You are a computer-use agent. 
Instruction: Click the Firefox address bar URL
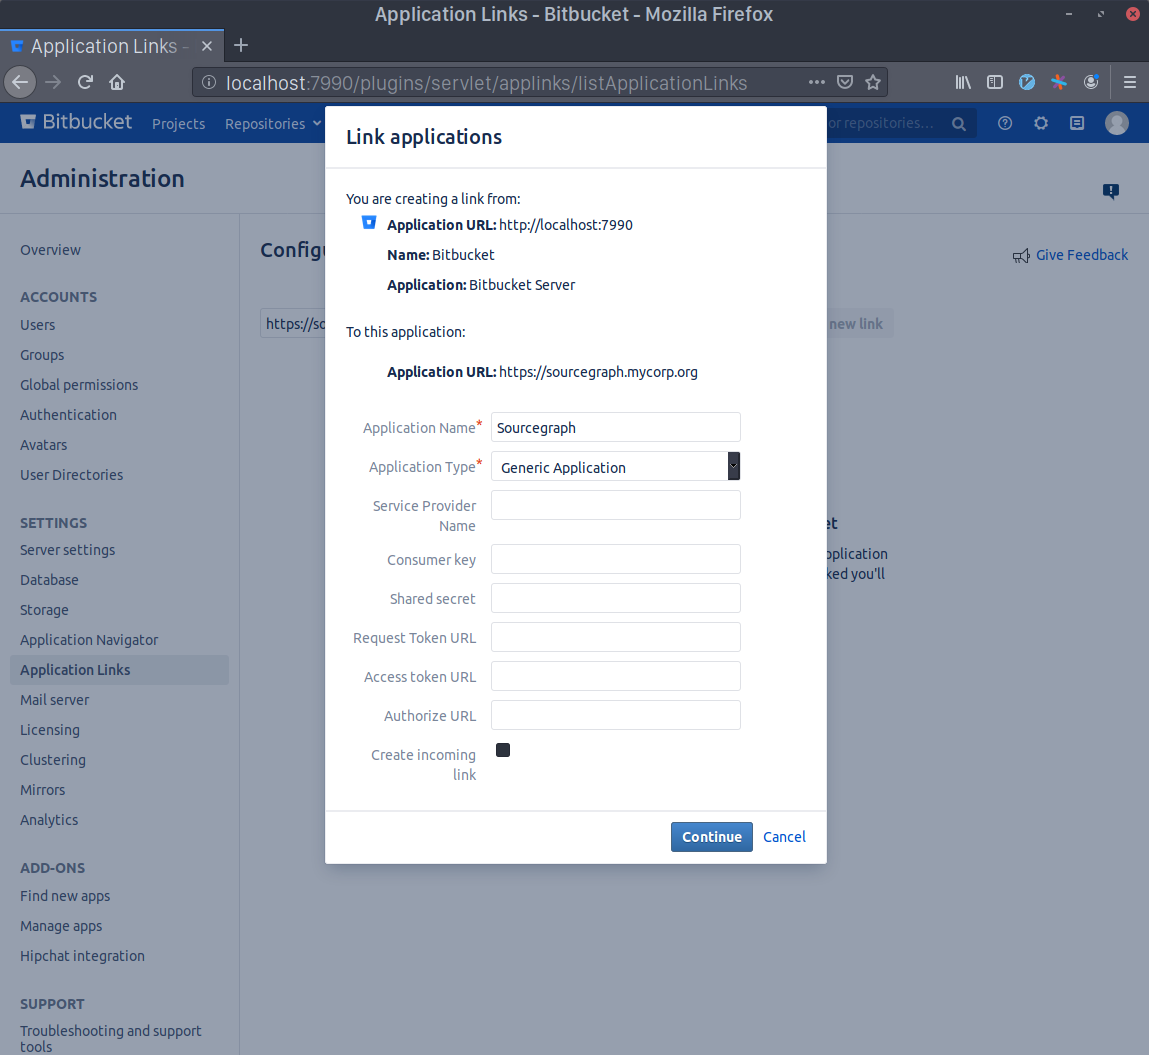(x=487, y=83)
